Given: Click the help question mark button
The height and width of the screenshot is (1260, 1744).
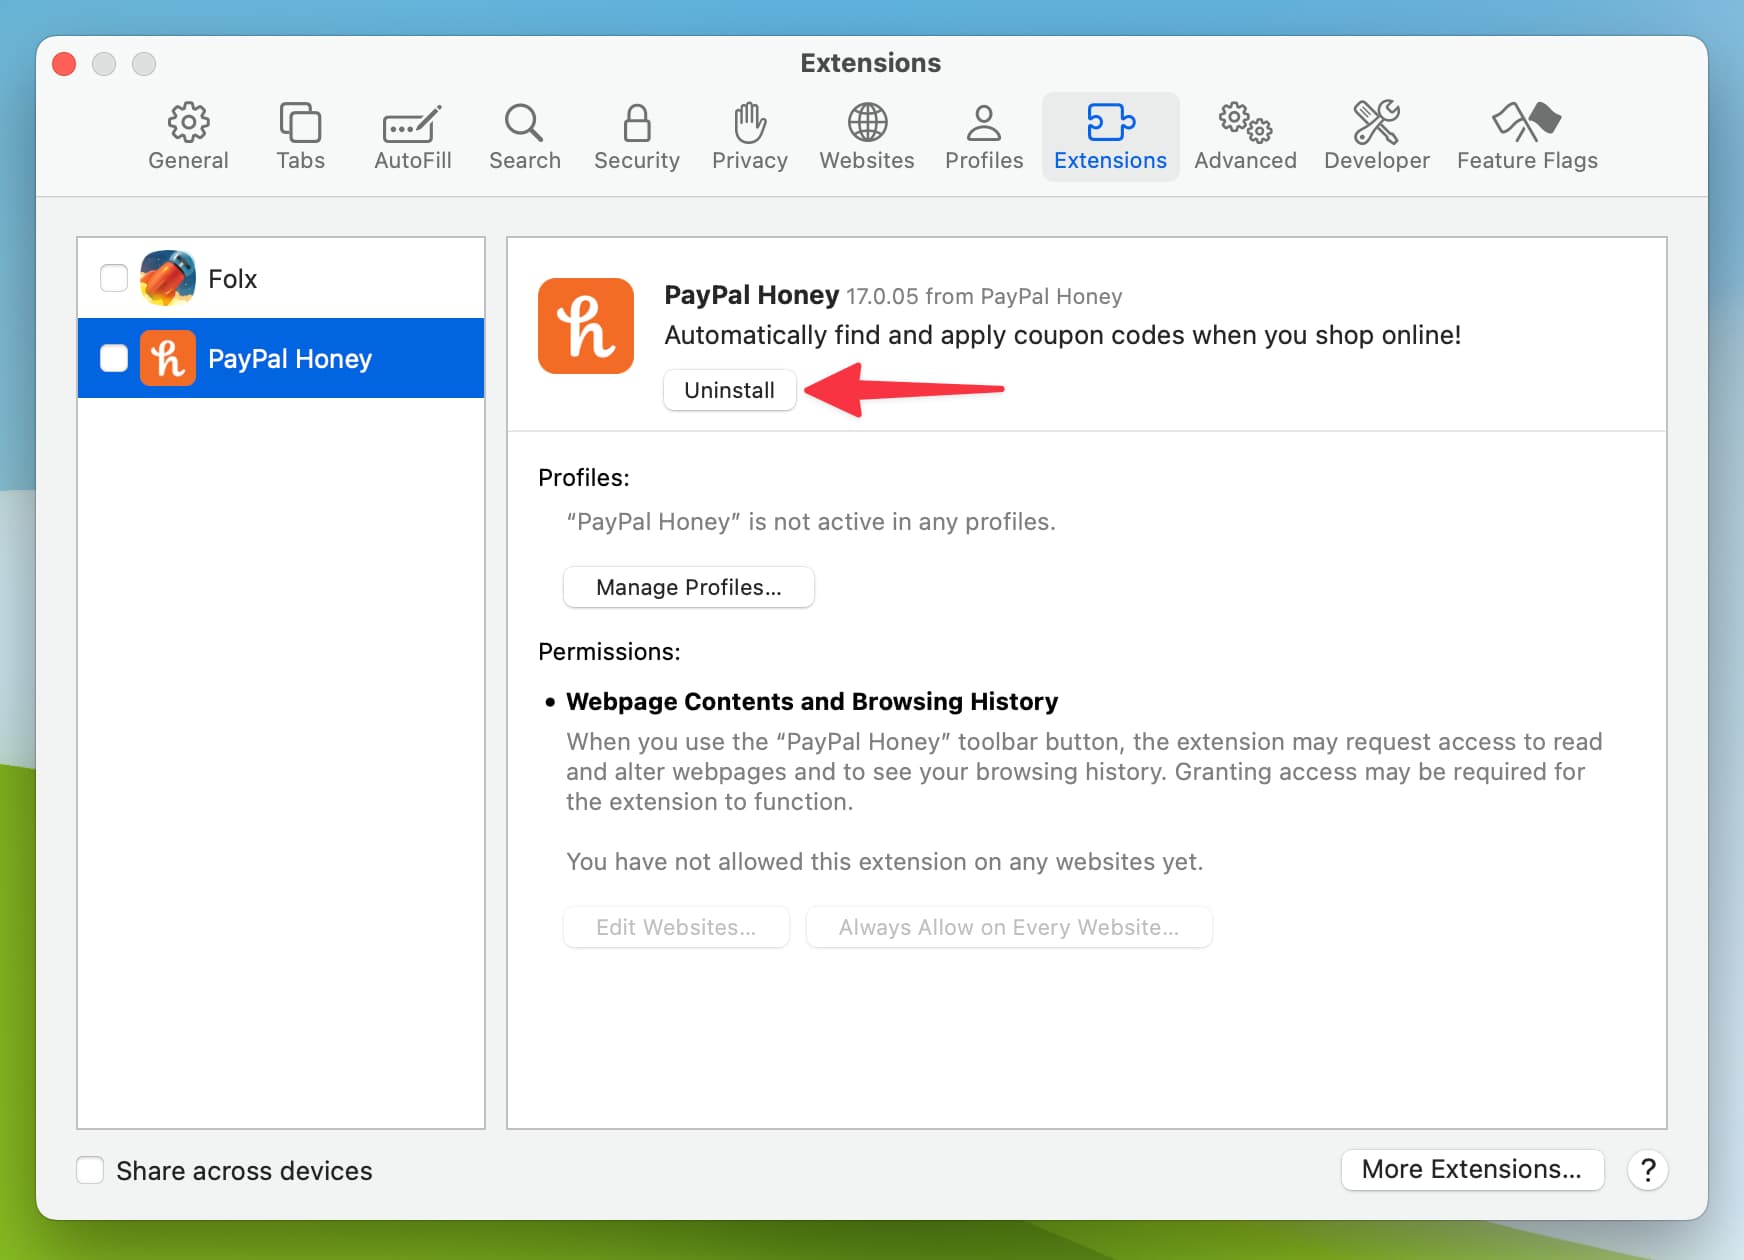Looking at the screenshot, I should [1647, 1169].
